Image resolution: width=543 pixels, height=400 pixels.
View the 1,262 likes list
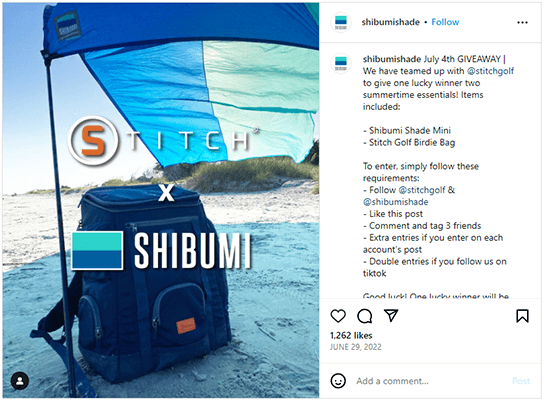click(x=351, y=335)
